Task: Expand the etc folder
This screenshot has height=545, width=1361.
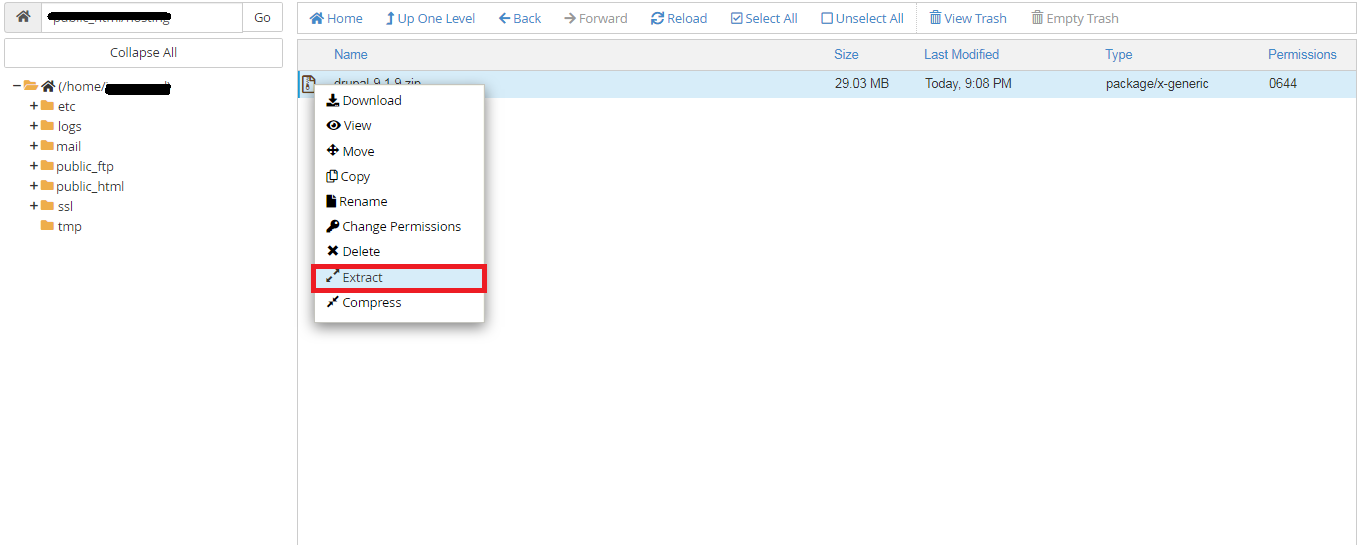Action: coord(34,106)
